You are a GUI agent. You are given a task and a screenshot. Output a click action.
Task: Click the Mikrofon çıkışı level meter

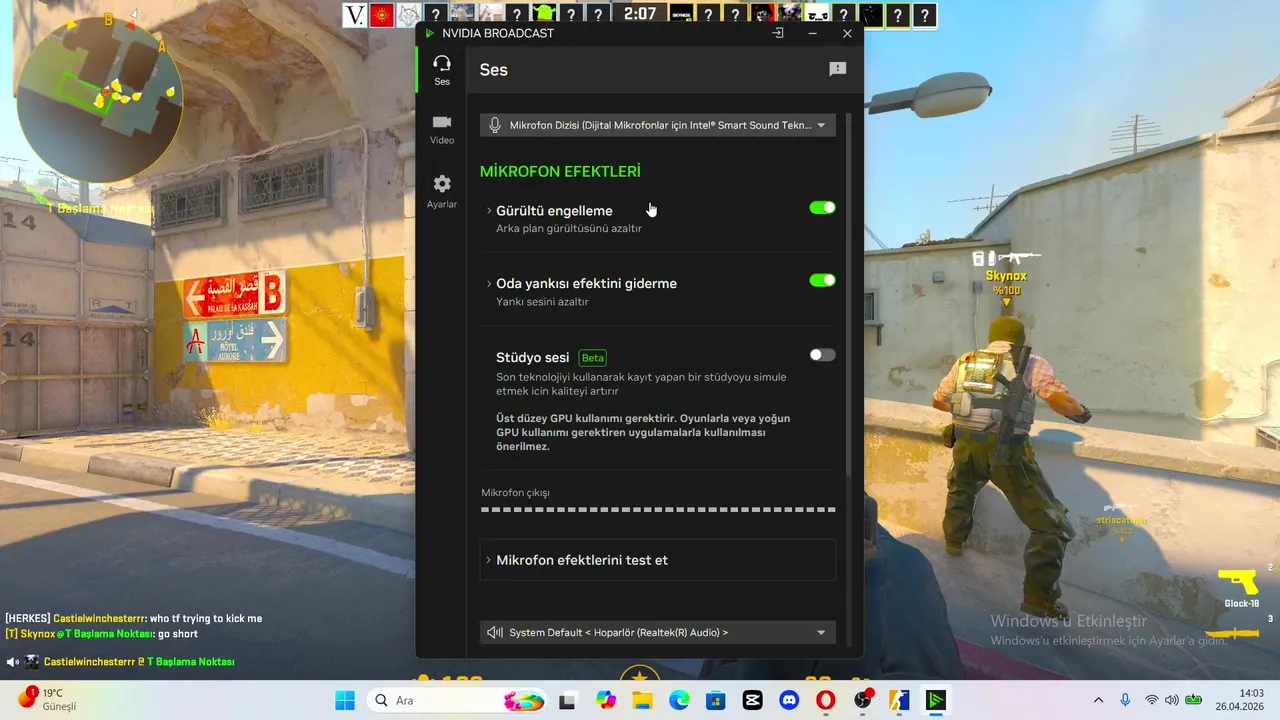(x=658, y=510)
